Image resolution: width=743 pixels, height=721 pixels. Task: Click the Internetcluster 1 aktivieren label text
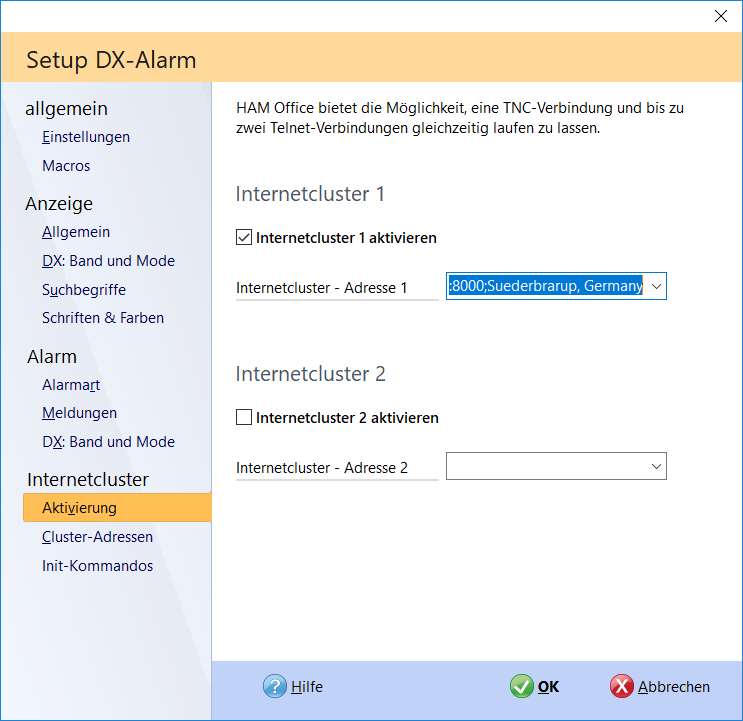coord(346,238)
